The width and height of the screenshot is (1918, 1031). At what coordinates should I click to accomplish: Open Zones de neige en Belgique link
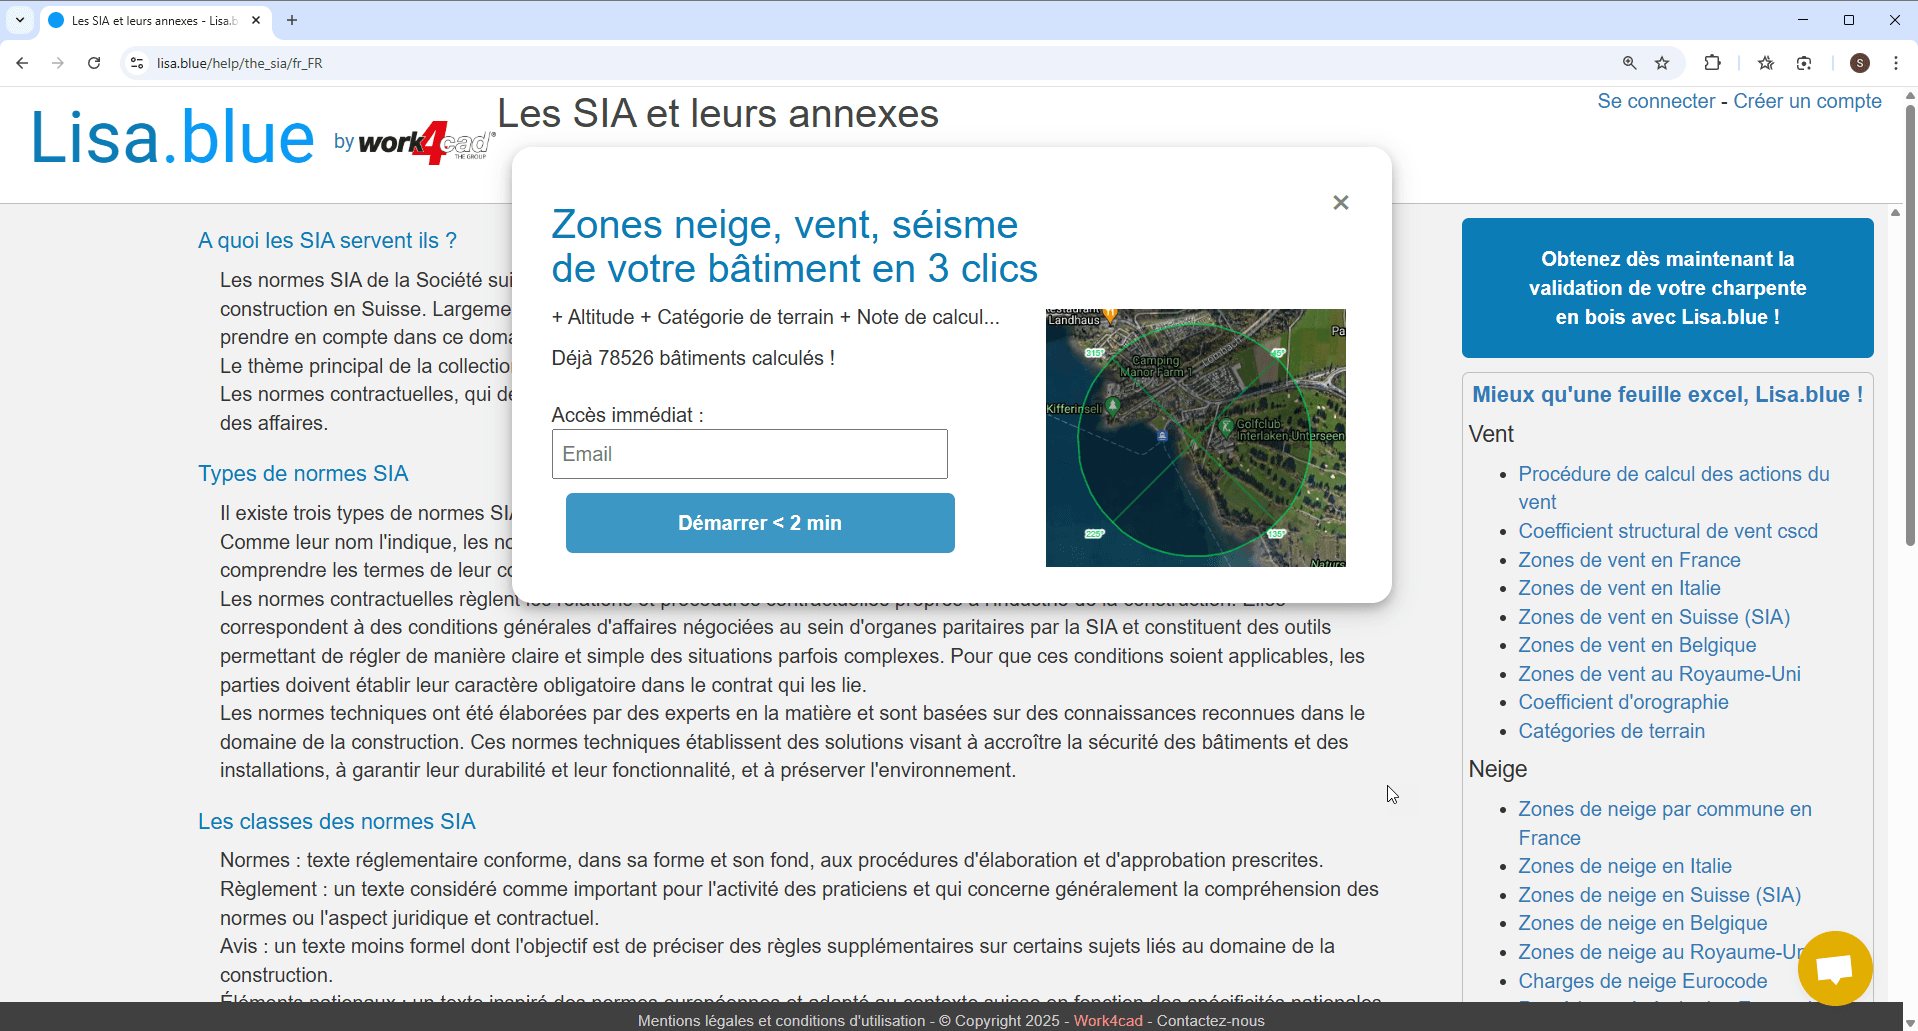(1642, 923)
